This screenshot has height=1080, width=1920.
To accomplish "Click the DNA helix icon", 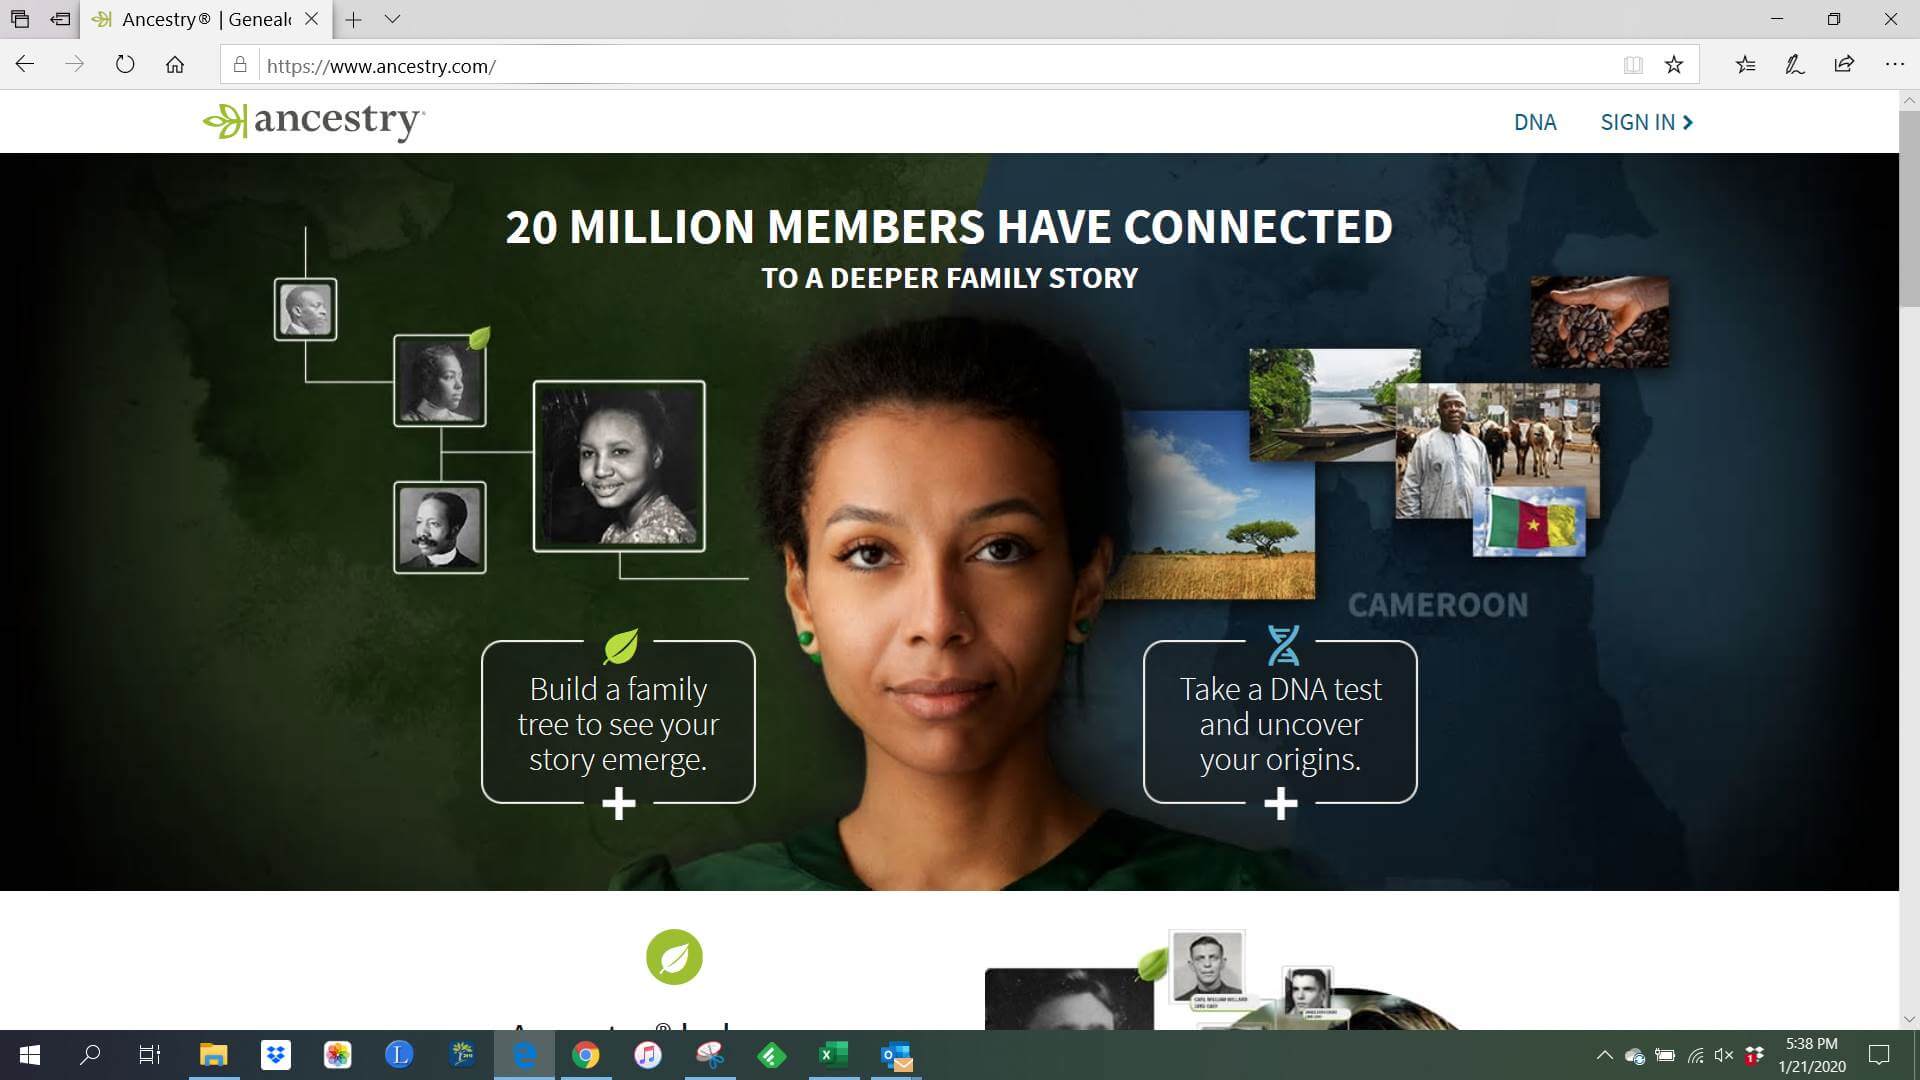I will pos(1283,646).
